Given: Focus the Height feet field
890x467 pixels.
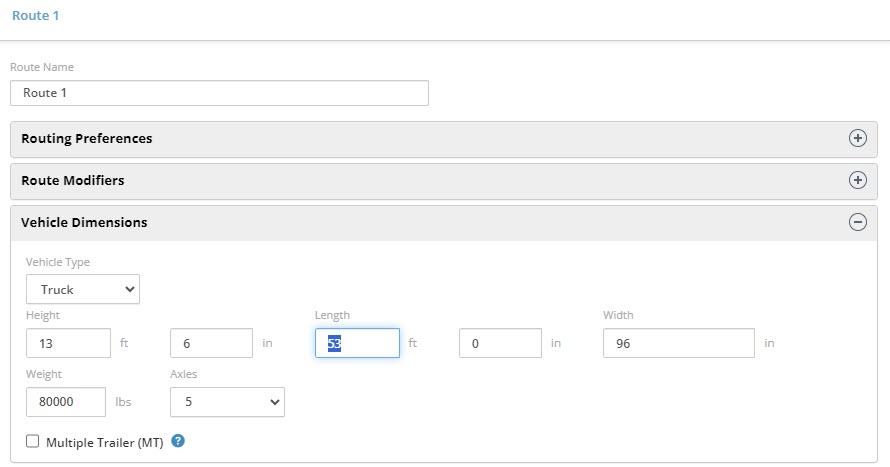Looking at the screenshot, I should tap(68, 343).
